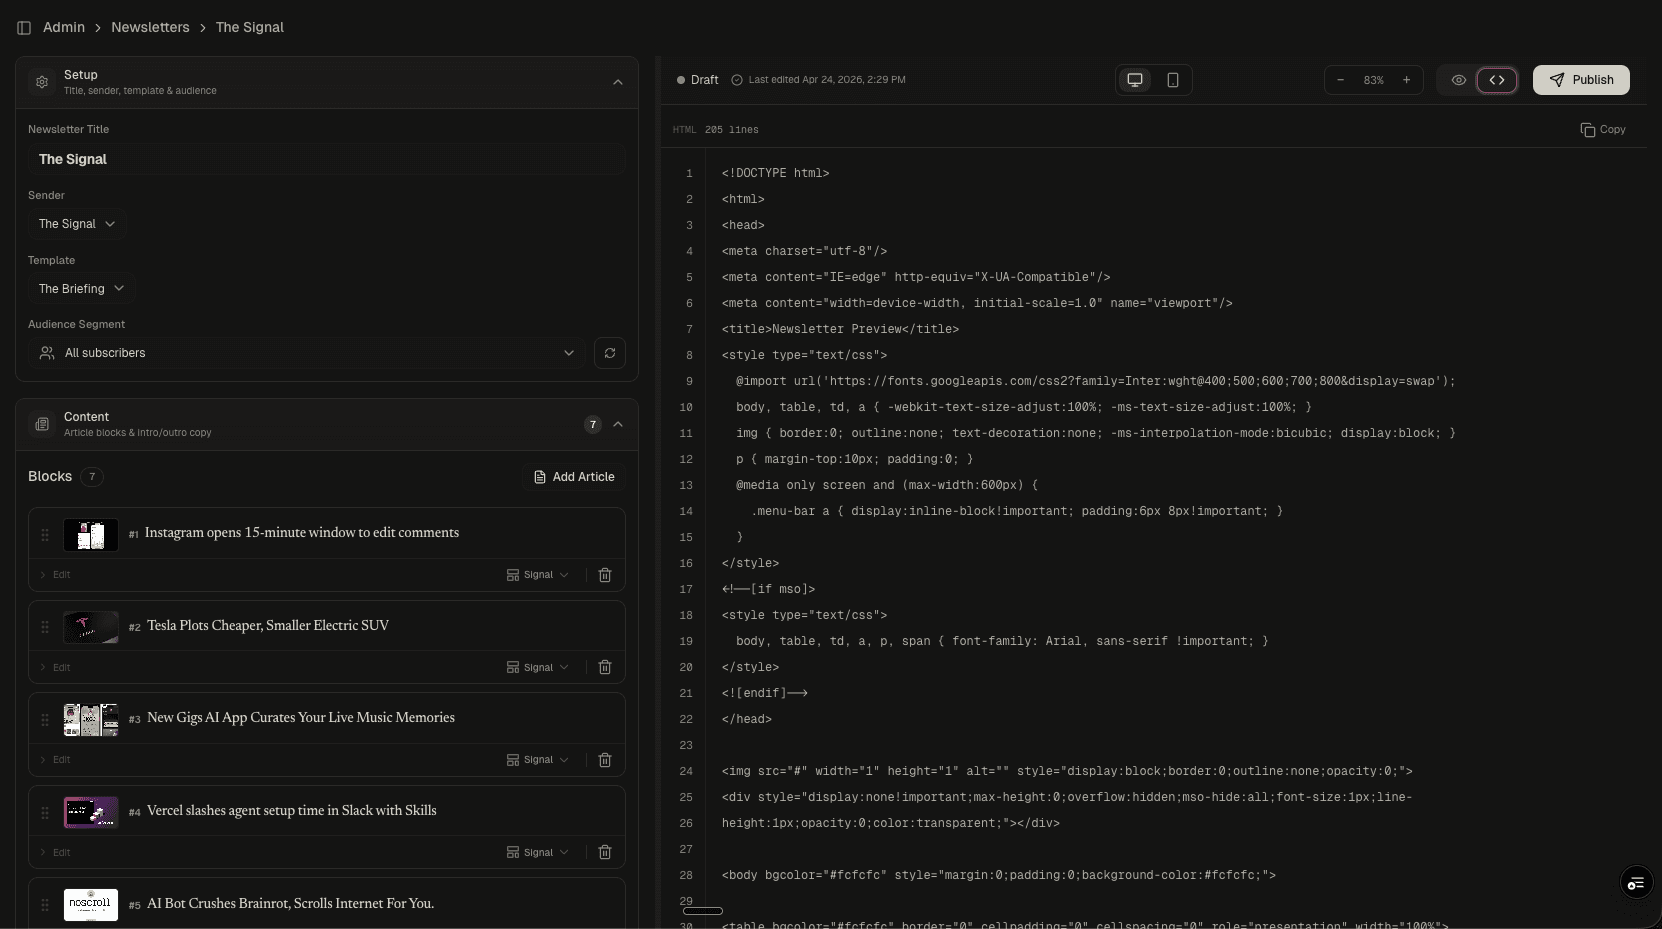The width and height of the screenshot is (1662, 929).
Task: Zoom in the preview
Action: [x=1407, y=80]
